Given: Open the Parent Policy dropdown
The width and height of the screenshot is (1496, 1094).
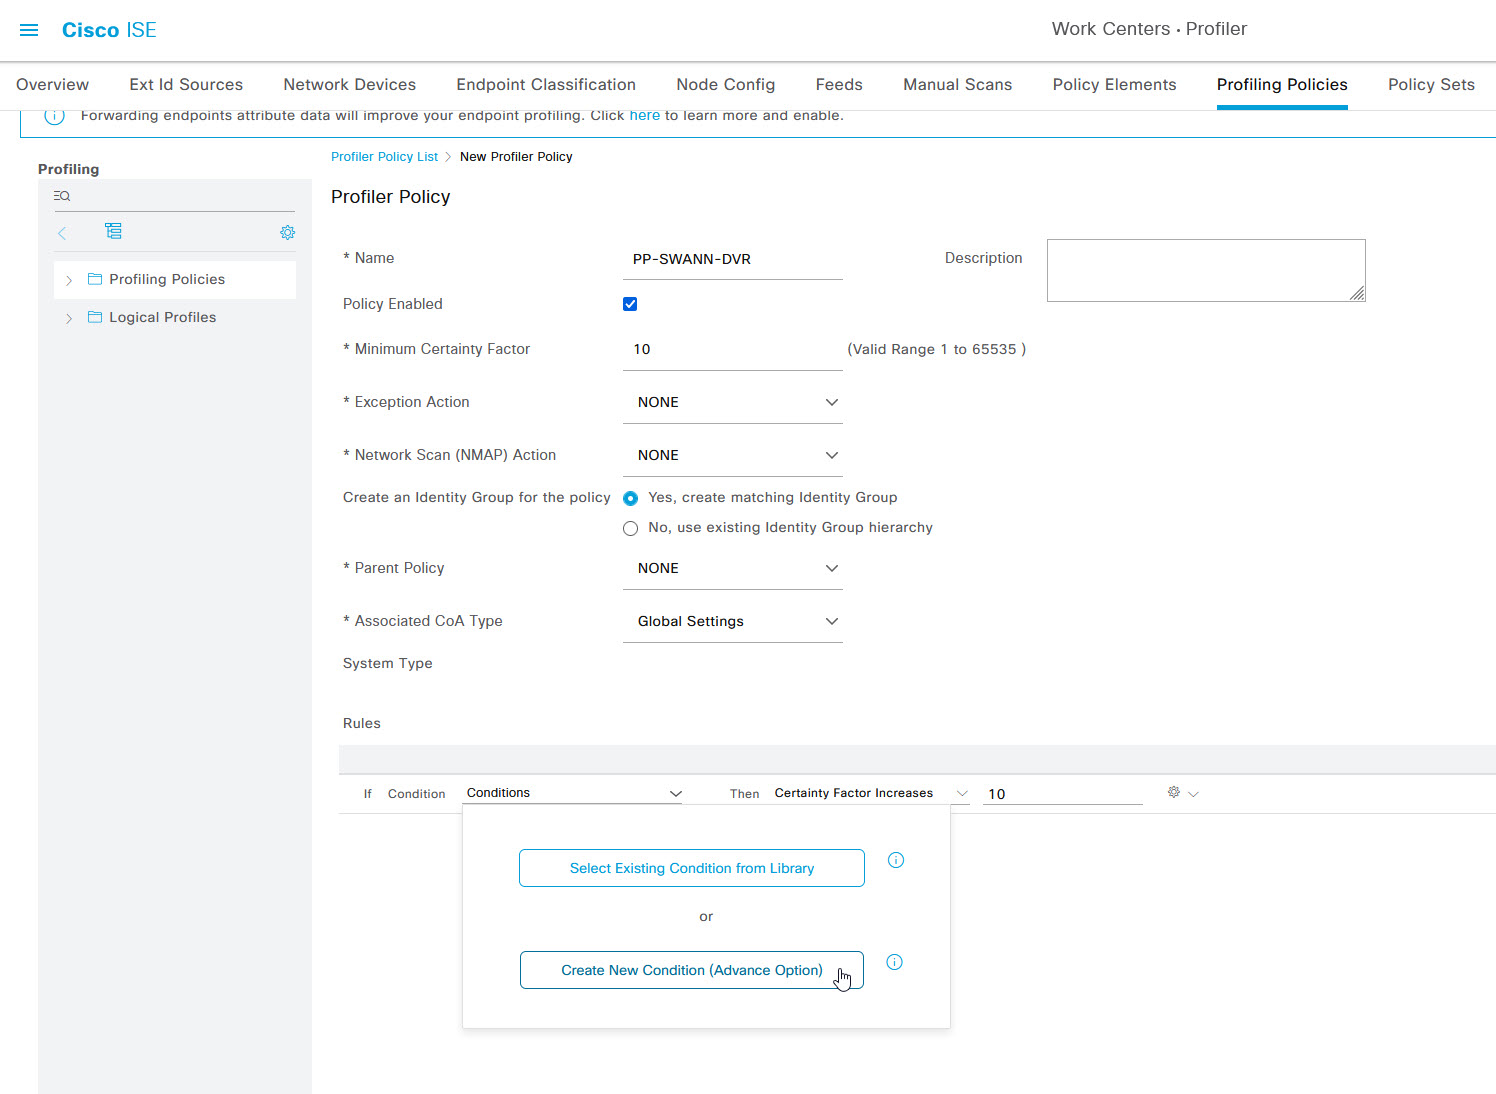Looking at the screenshot, I should coord(733,568).
